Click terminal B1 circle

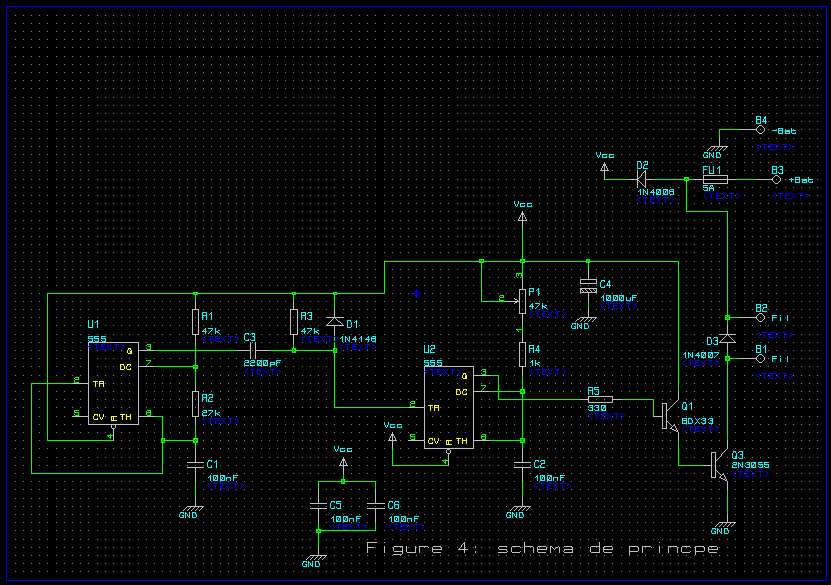click(761, 359)
